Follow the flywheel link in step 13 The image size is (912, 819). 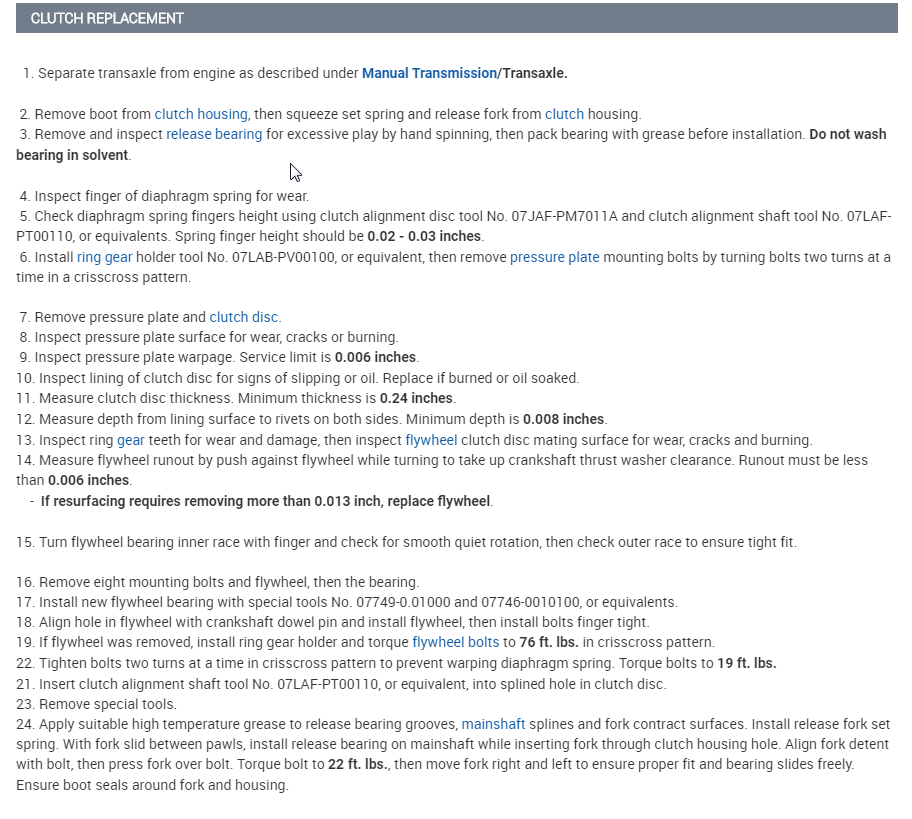tap(431, 440)
